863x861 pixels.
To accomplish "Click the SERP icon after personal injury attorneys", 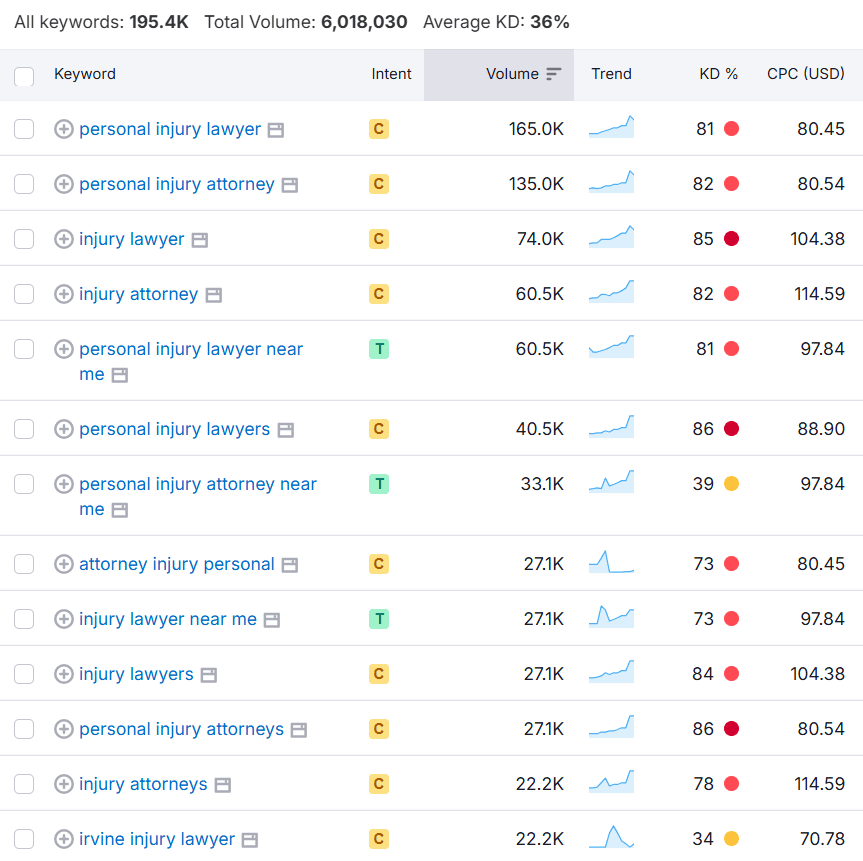I will [x=299, y=730].
